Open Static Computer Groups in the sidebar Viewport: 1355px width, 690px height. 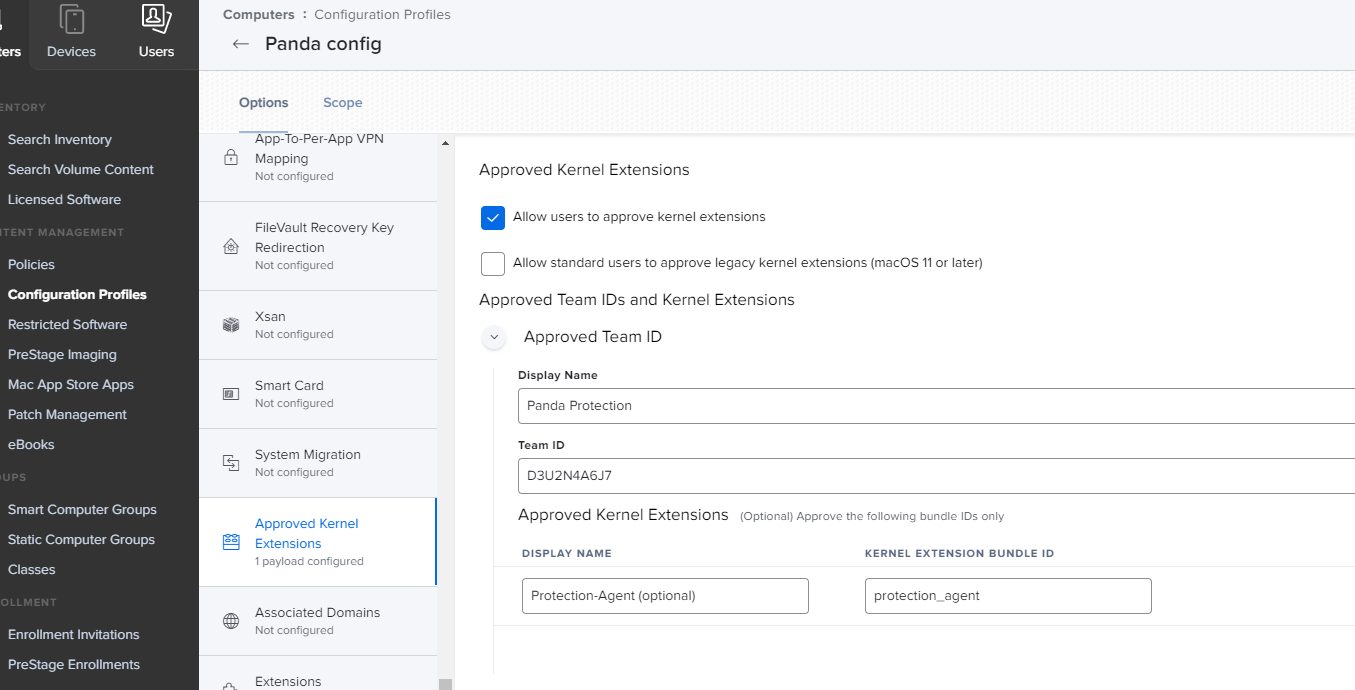pos(81,540)
